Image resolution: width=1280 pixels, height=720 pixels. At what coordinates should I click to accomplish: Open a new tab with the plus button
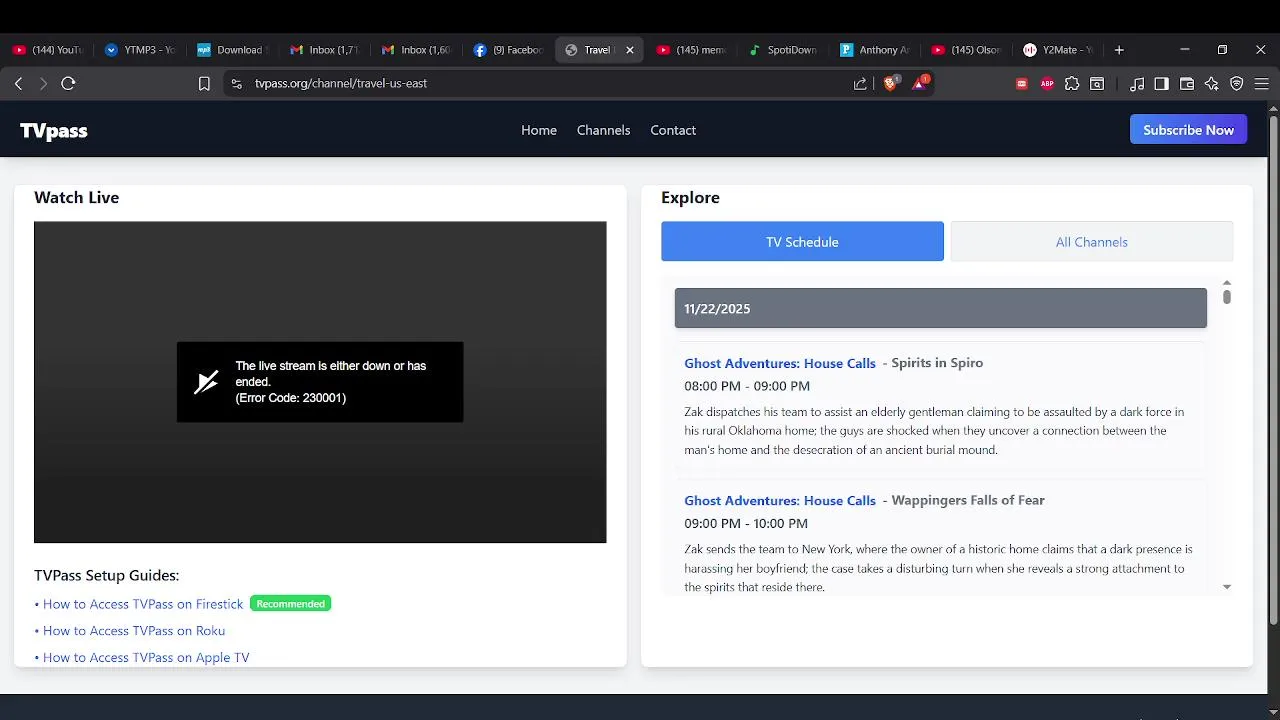[x=1119, y=50]
